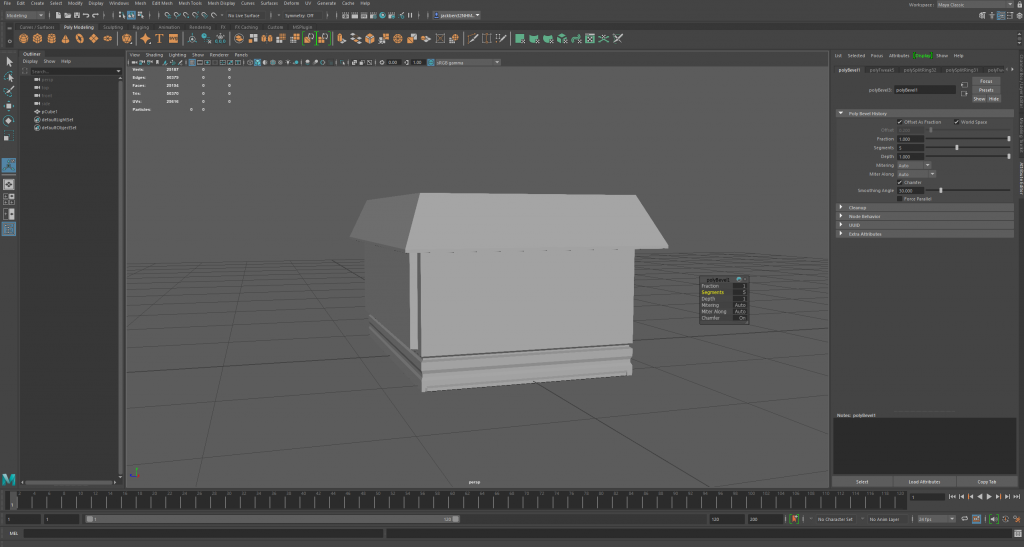This screenshot has width=1024, height=547.
Task: Click the polygon cone shelf icon
Action: pos(65,39)
